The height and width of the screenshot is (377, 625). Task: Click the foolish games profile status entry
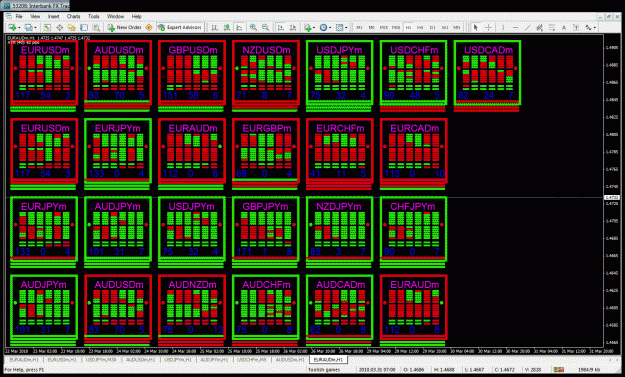pos(324,370)
